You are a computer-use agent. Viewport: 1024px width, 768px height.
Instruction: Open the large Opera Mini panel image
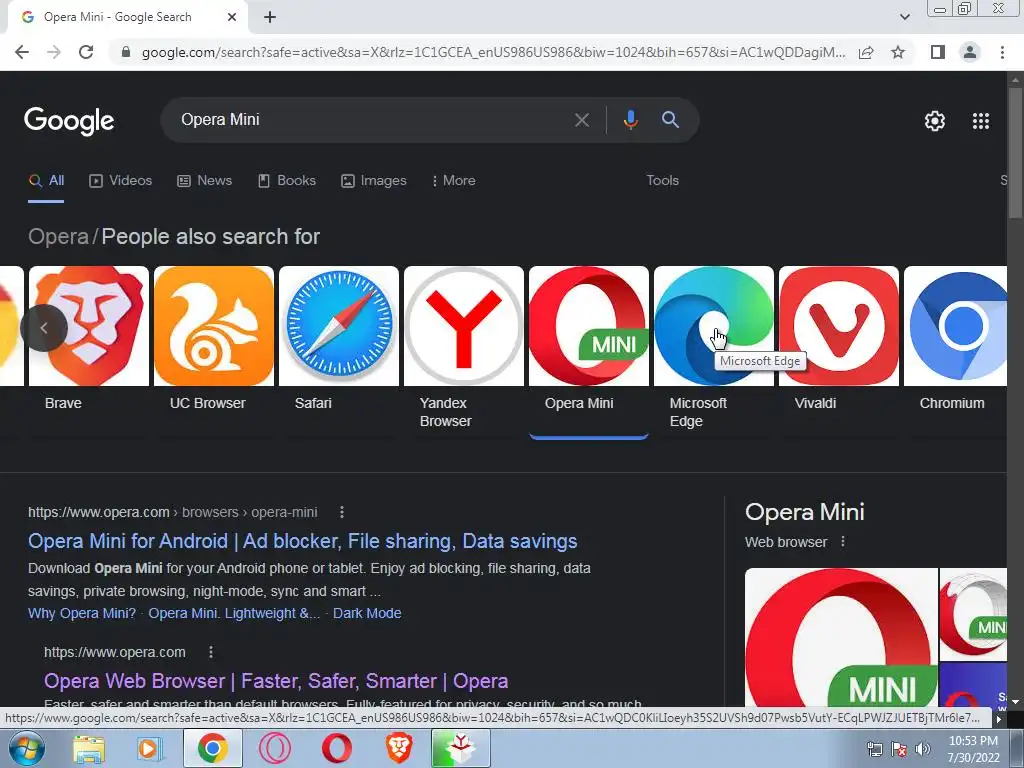(841, 639)
